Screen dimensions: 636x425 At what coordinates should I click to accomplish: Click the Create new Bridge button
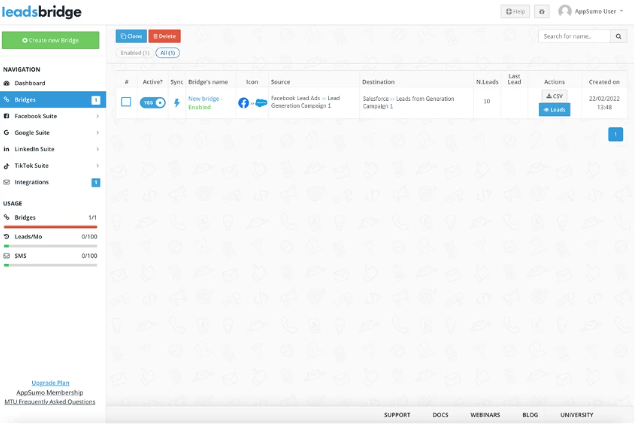coord(51,40)
